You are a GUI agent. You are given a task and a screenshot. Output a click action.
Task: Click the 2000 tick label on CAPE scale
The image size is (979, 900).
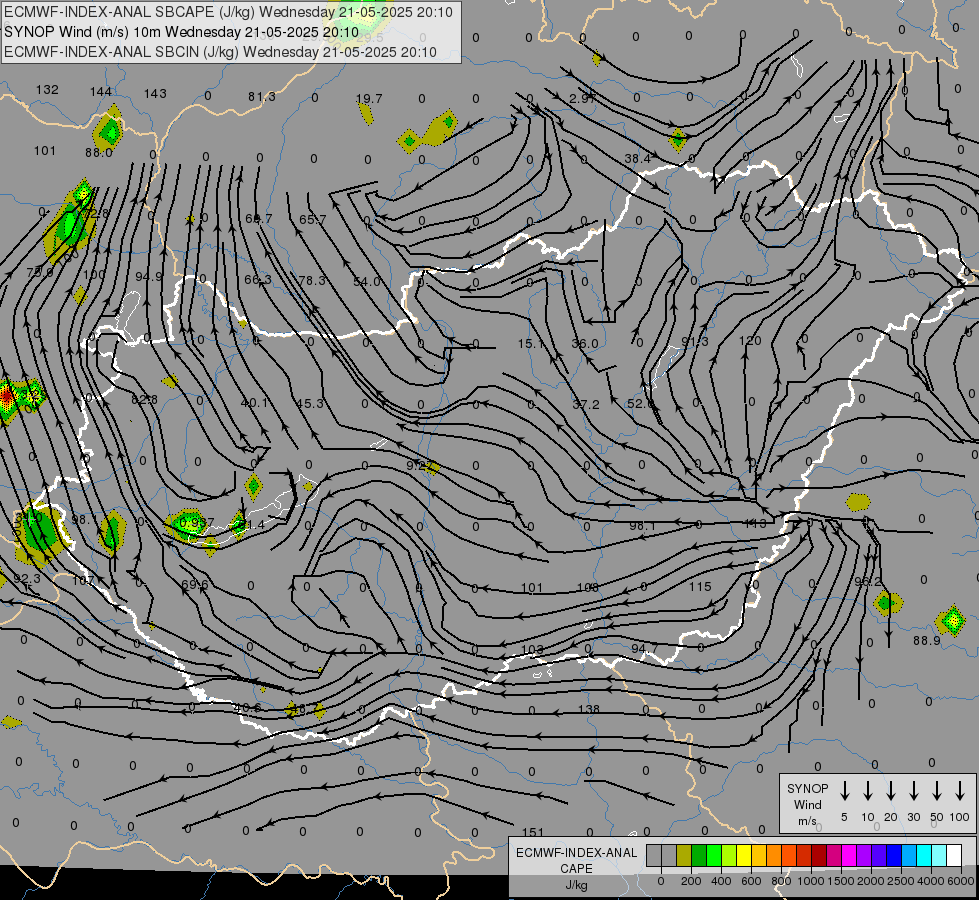coord(871,881)
